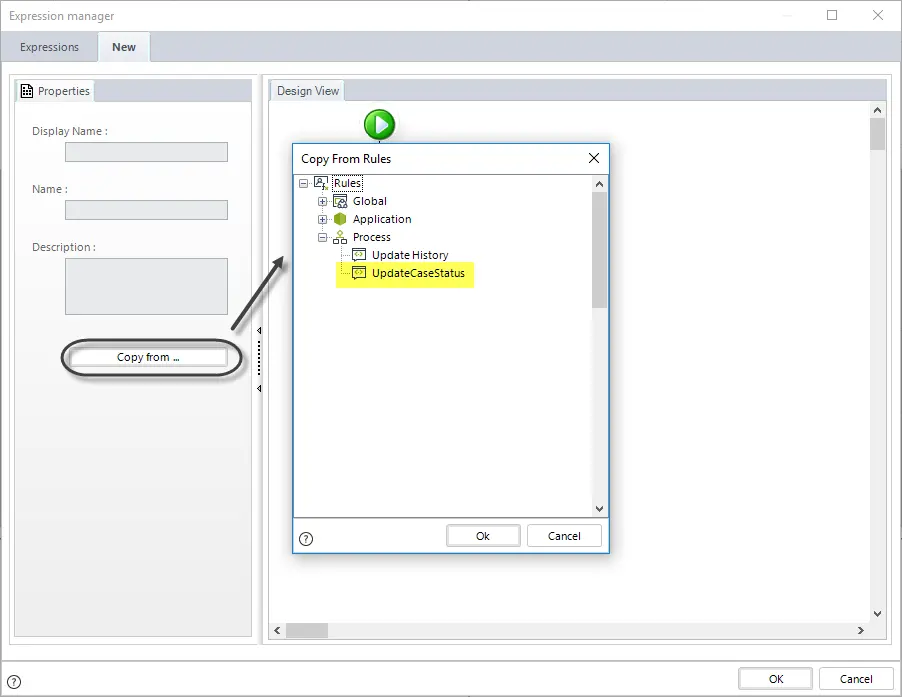The width and height of the screenshot is (902, 697).
Task: Click Design View horizontal scroll right arrow
Action: (861, 630)
